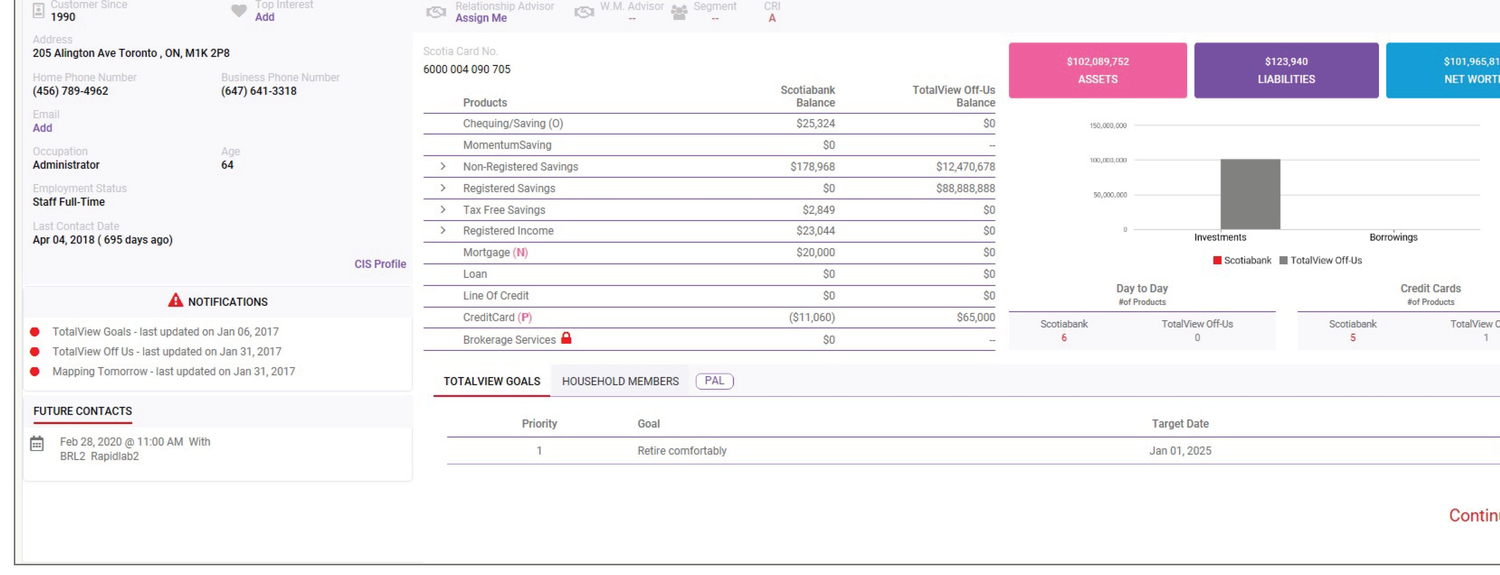Click the Future Contacts calendar icon
Viewport: 1500px width, 575px height.
click(37, 443)
